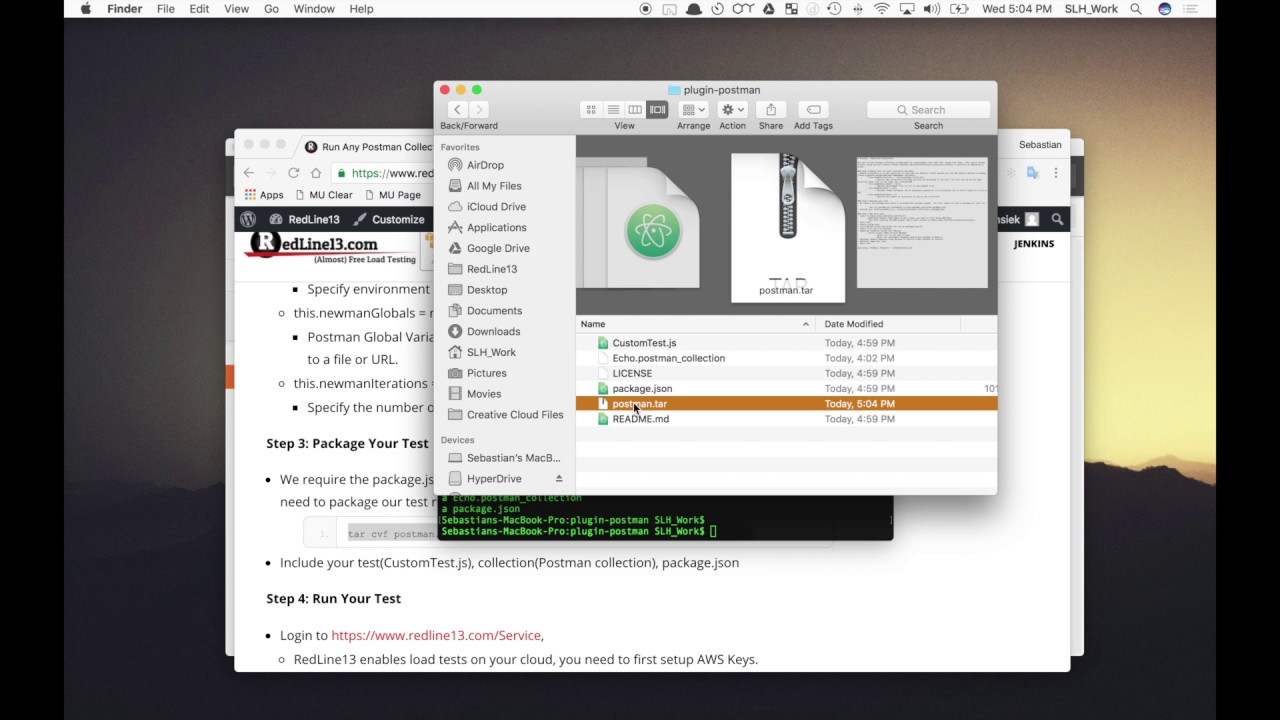Open Siri from the menu bar

tap(1164, 9)
